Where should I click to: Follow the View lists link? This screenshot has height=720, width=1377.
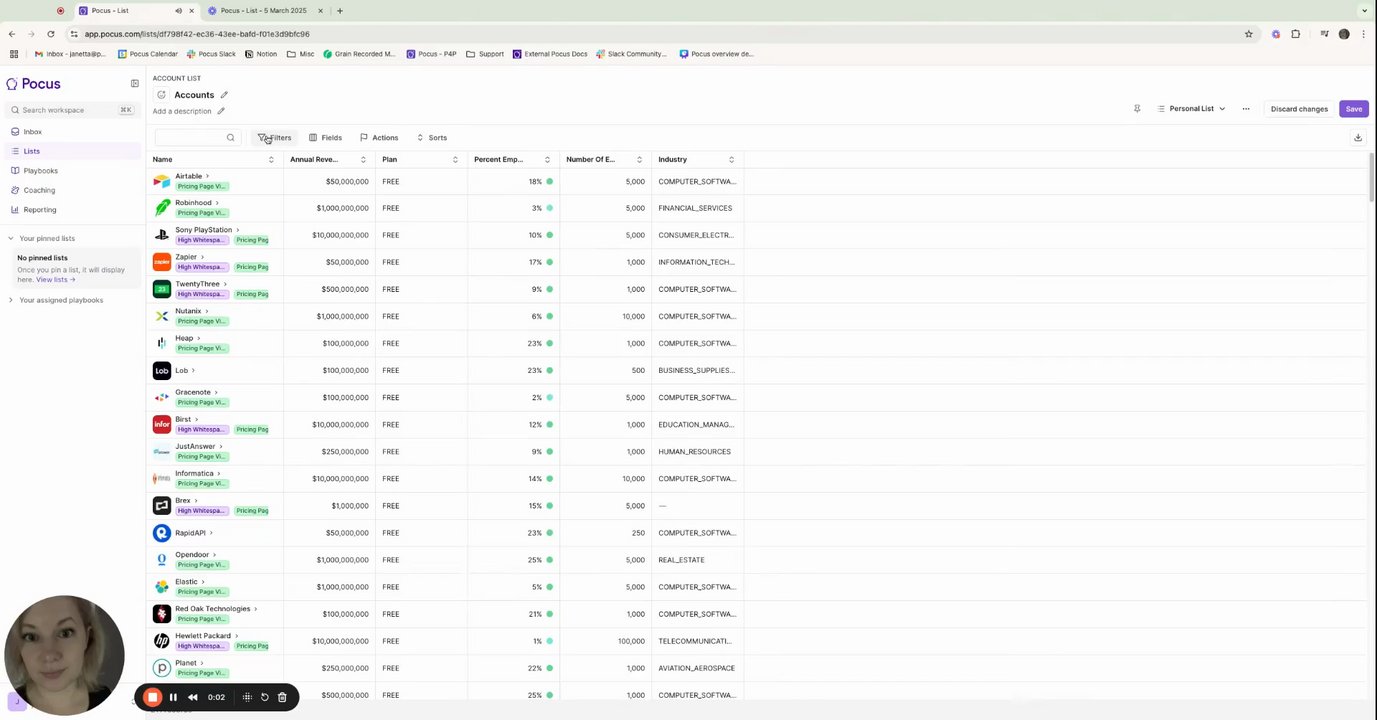[56, 280]
